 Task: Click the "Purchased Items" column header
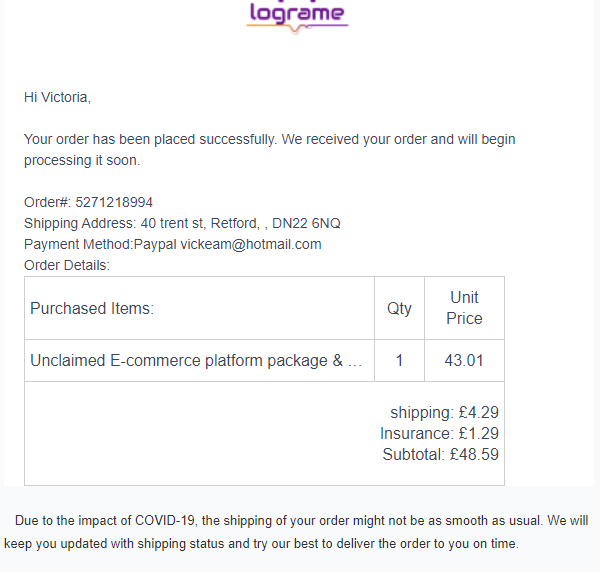click(x=92, y=308)
